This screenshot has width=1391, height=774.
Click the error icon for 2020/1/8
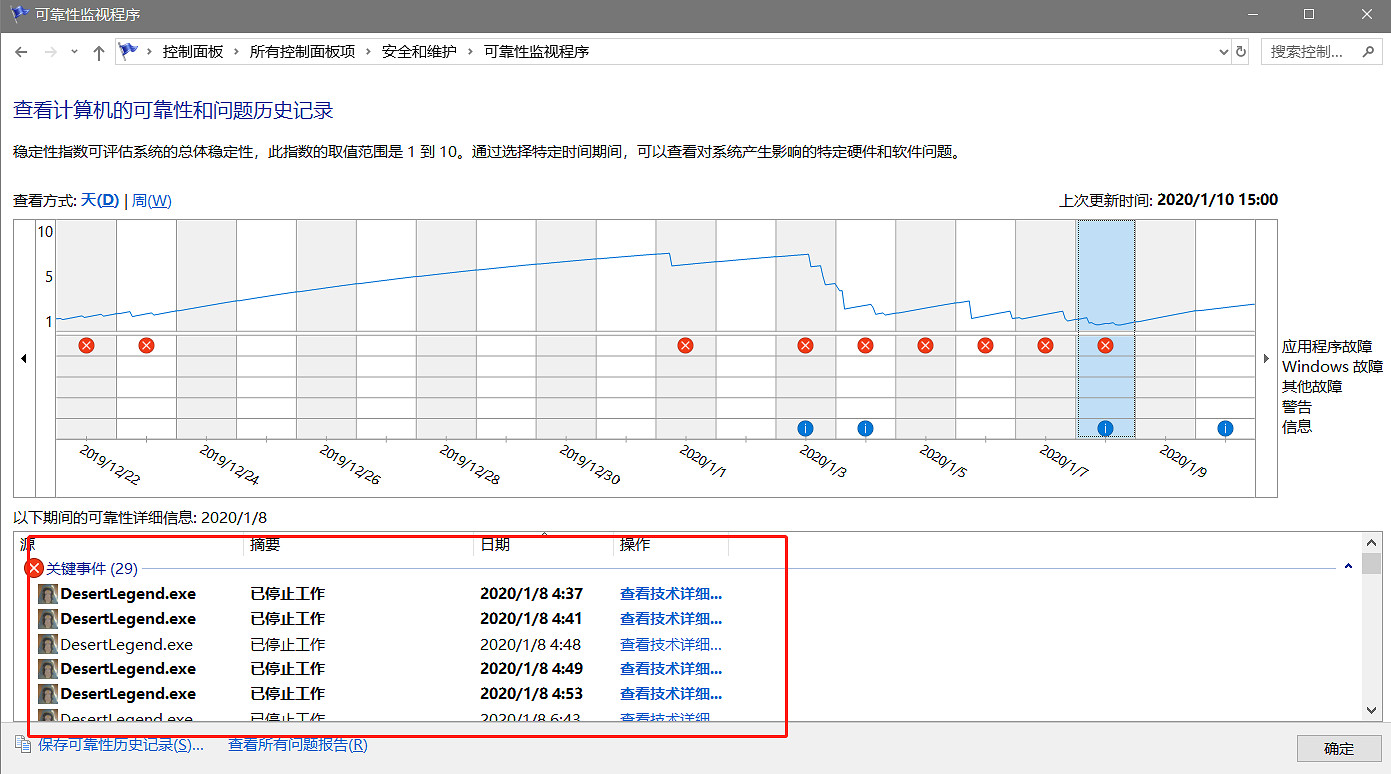pyautogui.click(x=1105, y=345)
